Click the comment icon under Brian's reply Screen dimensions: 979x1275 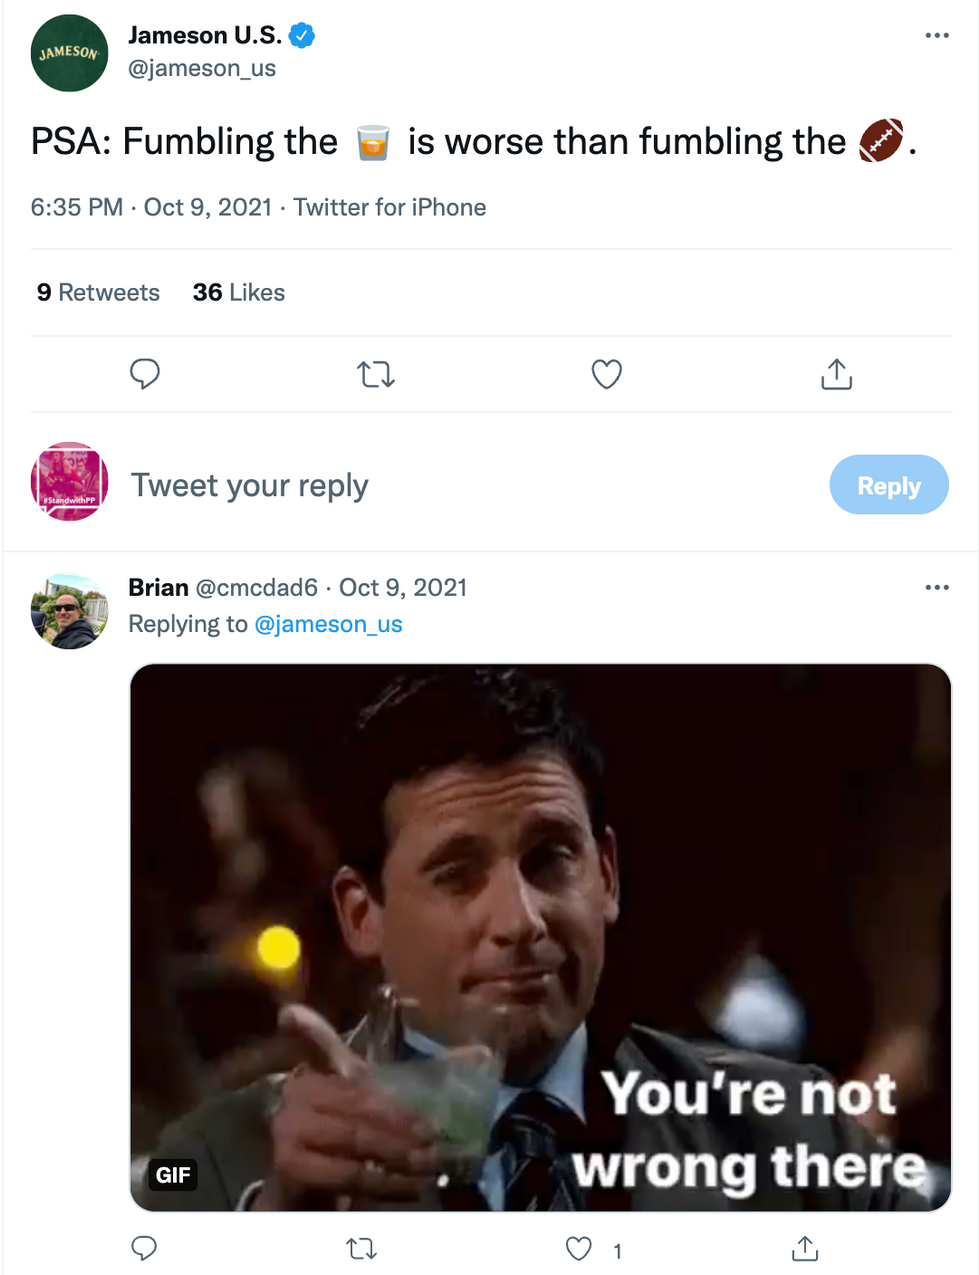(145, 1248)
